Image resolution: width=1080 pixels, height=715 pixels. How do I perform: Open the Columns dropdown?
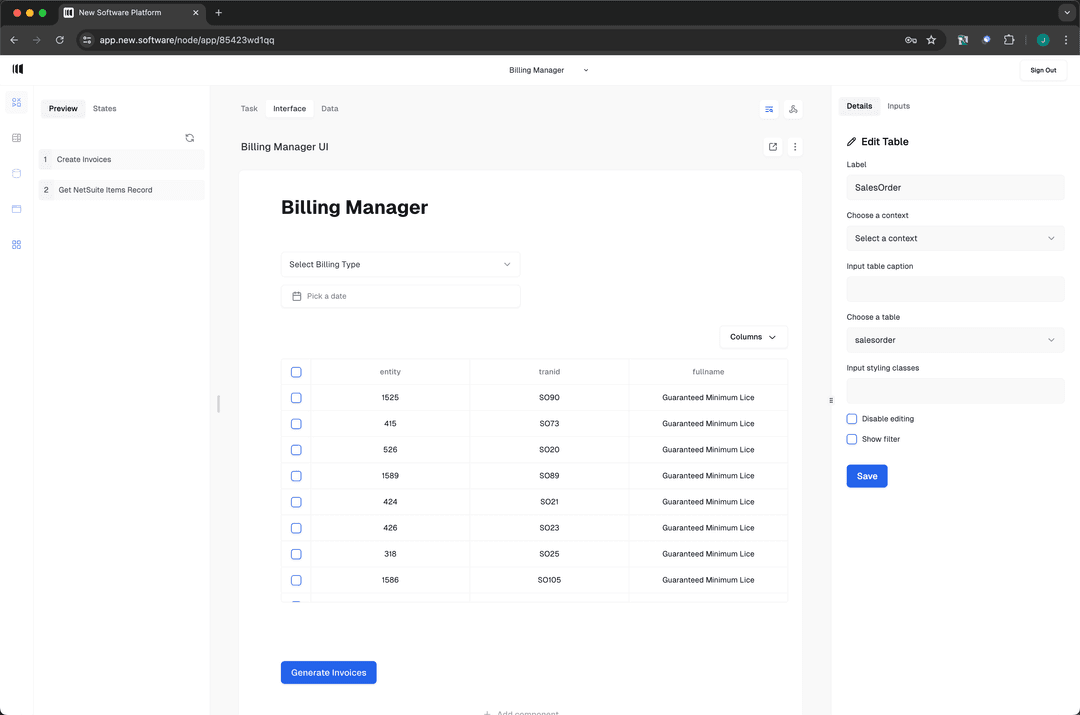tap(754, 337)
